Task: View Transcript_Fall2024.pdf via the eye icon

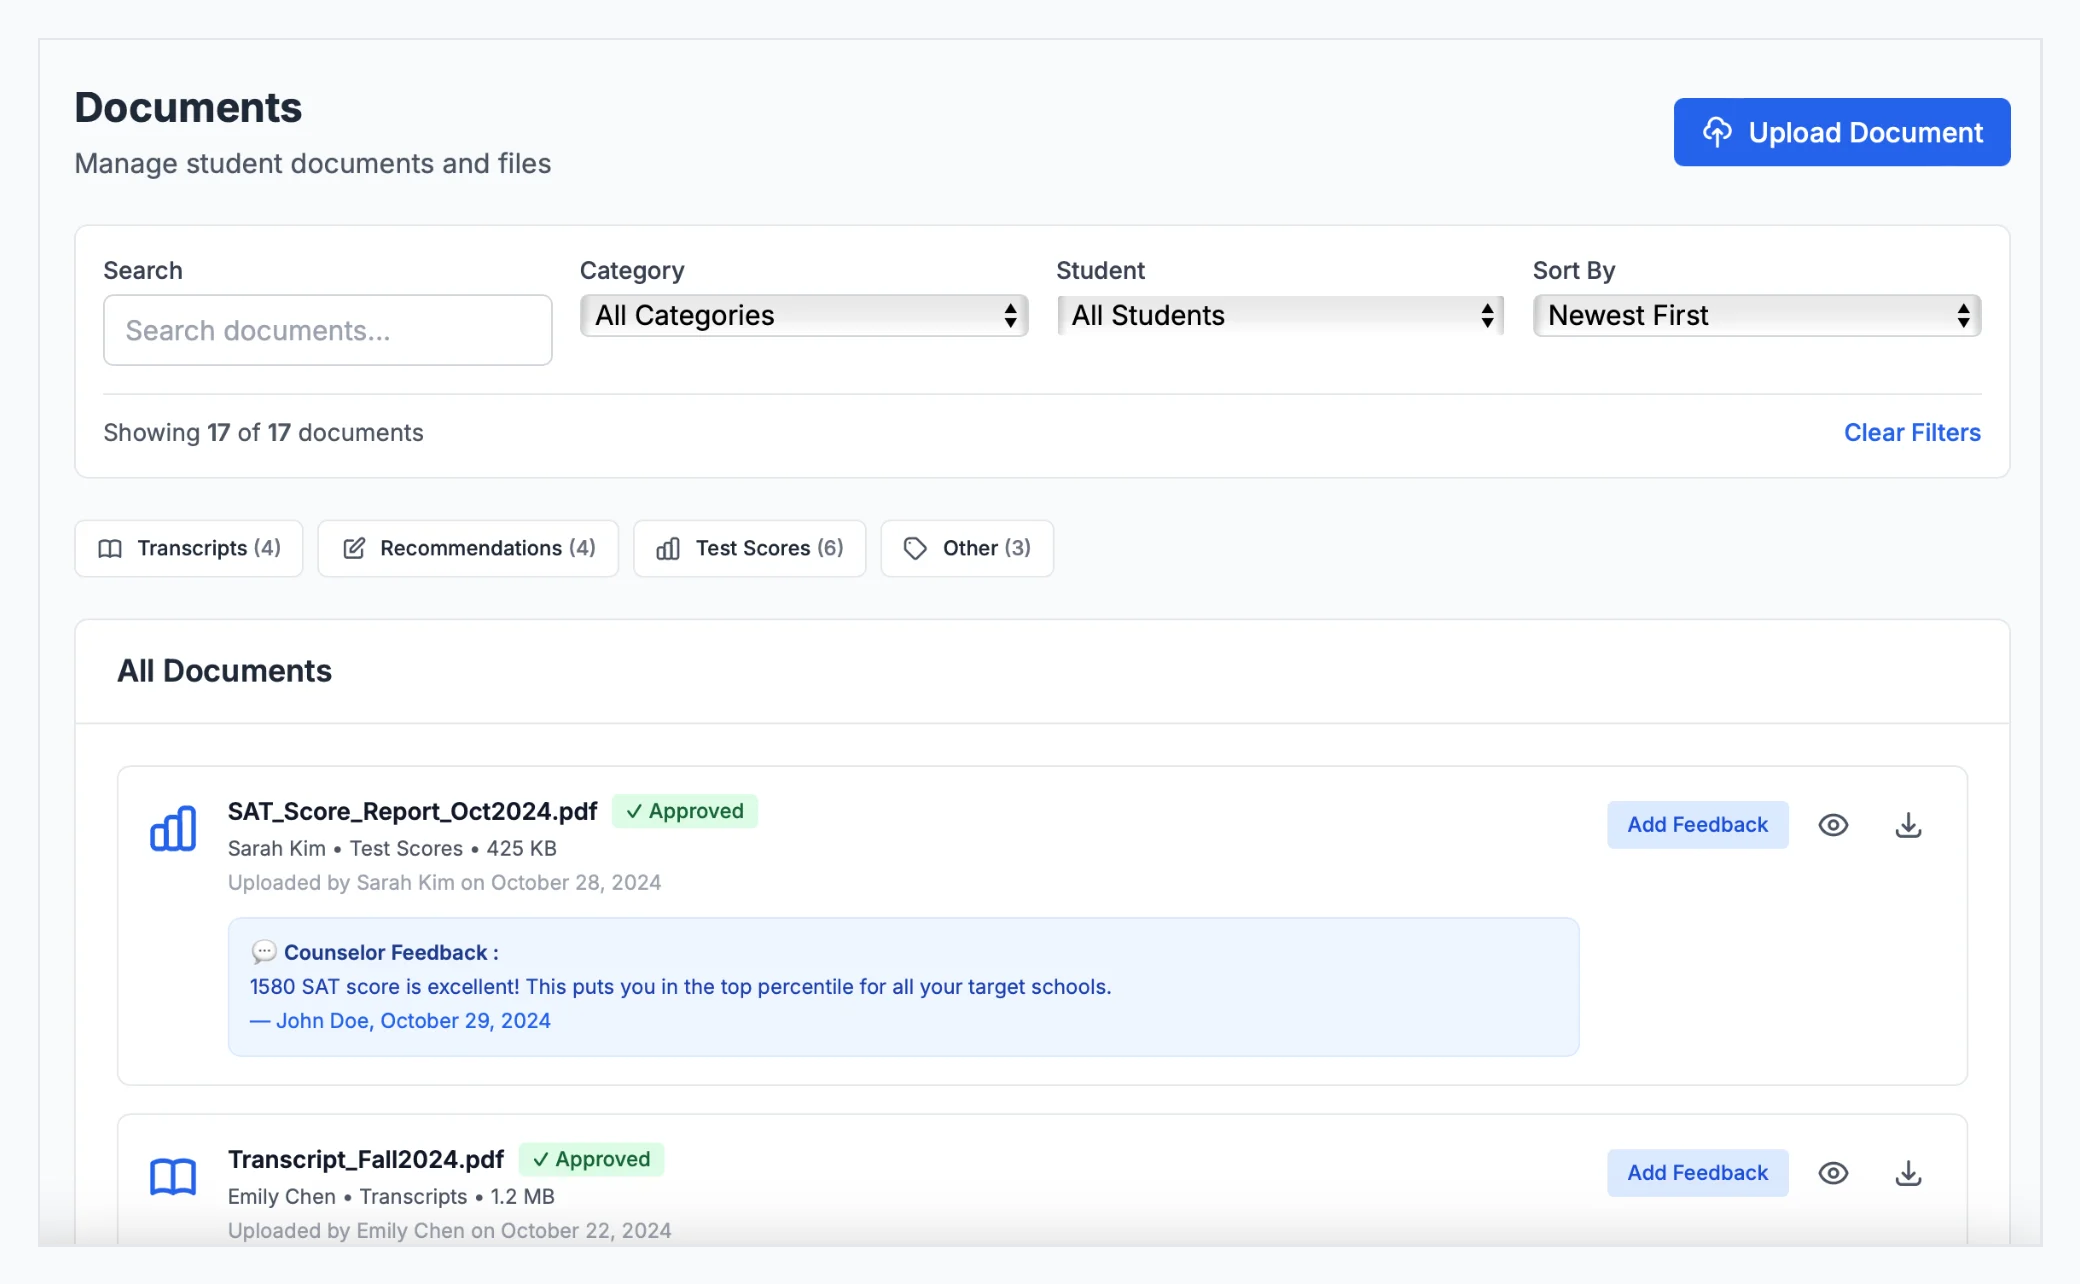Action: (x=1833, y=1173)
